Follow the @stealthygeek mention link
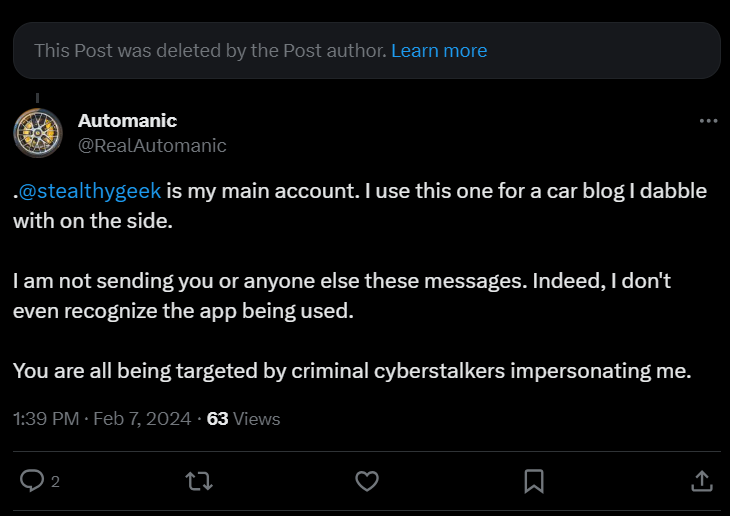Viewport: 730px width, 516px height. point(90,191)
